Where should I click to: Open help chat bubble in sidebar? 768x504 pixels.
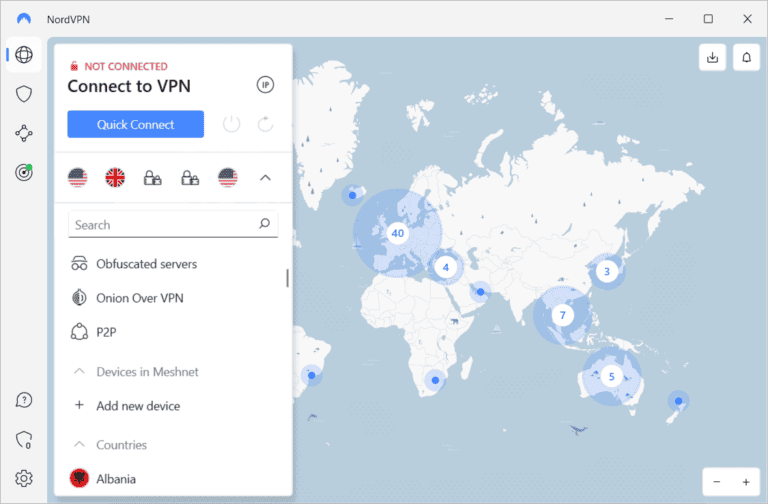click(x=24, y=400)
